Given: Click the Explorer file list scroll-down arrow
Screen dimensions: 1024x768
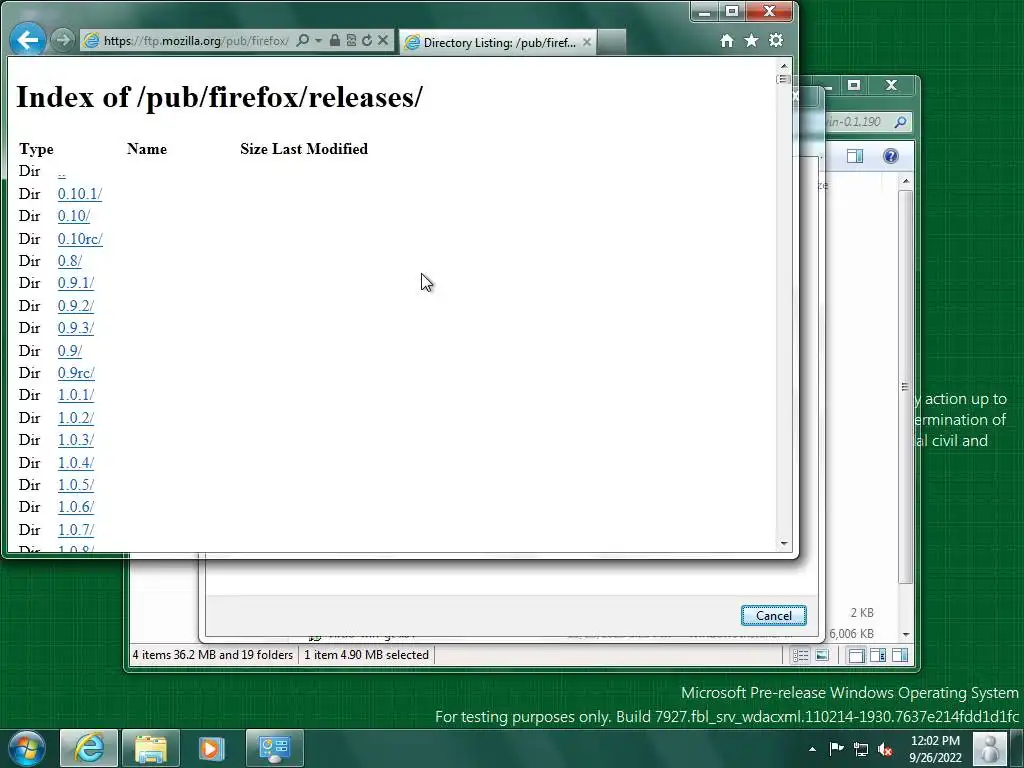Looking at the screenshot, I should click(x=906, y=634).
